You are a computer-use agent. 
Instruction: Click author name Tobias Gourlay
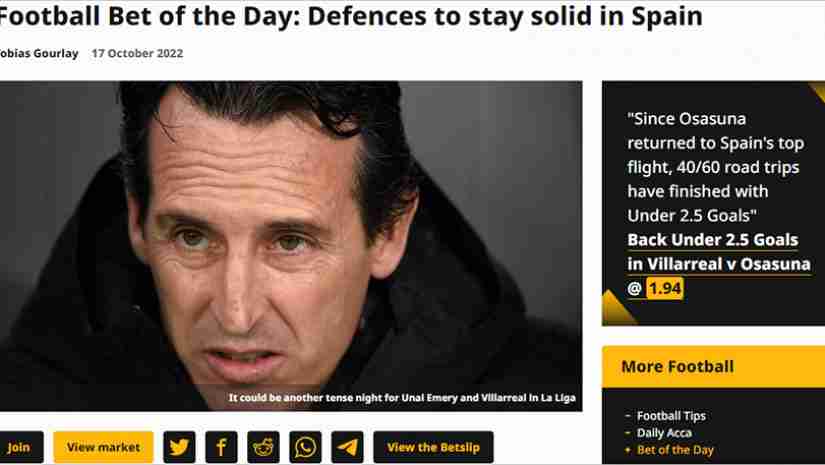tap(38, 53)
